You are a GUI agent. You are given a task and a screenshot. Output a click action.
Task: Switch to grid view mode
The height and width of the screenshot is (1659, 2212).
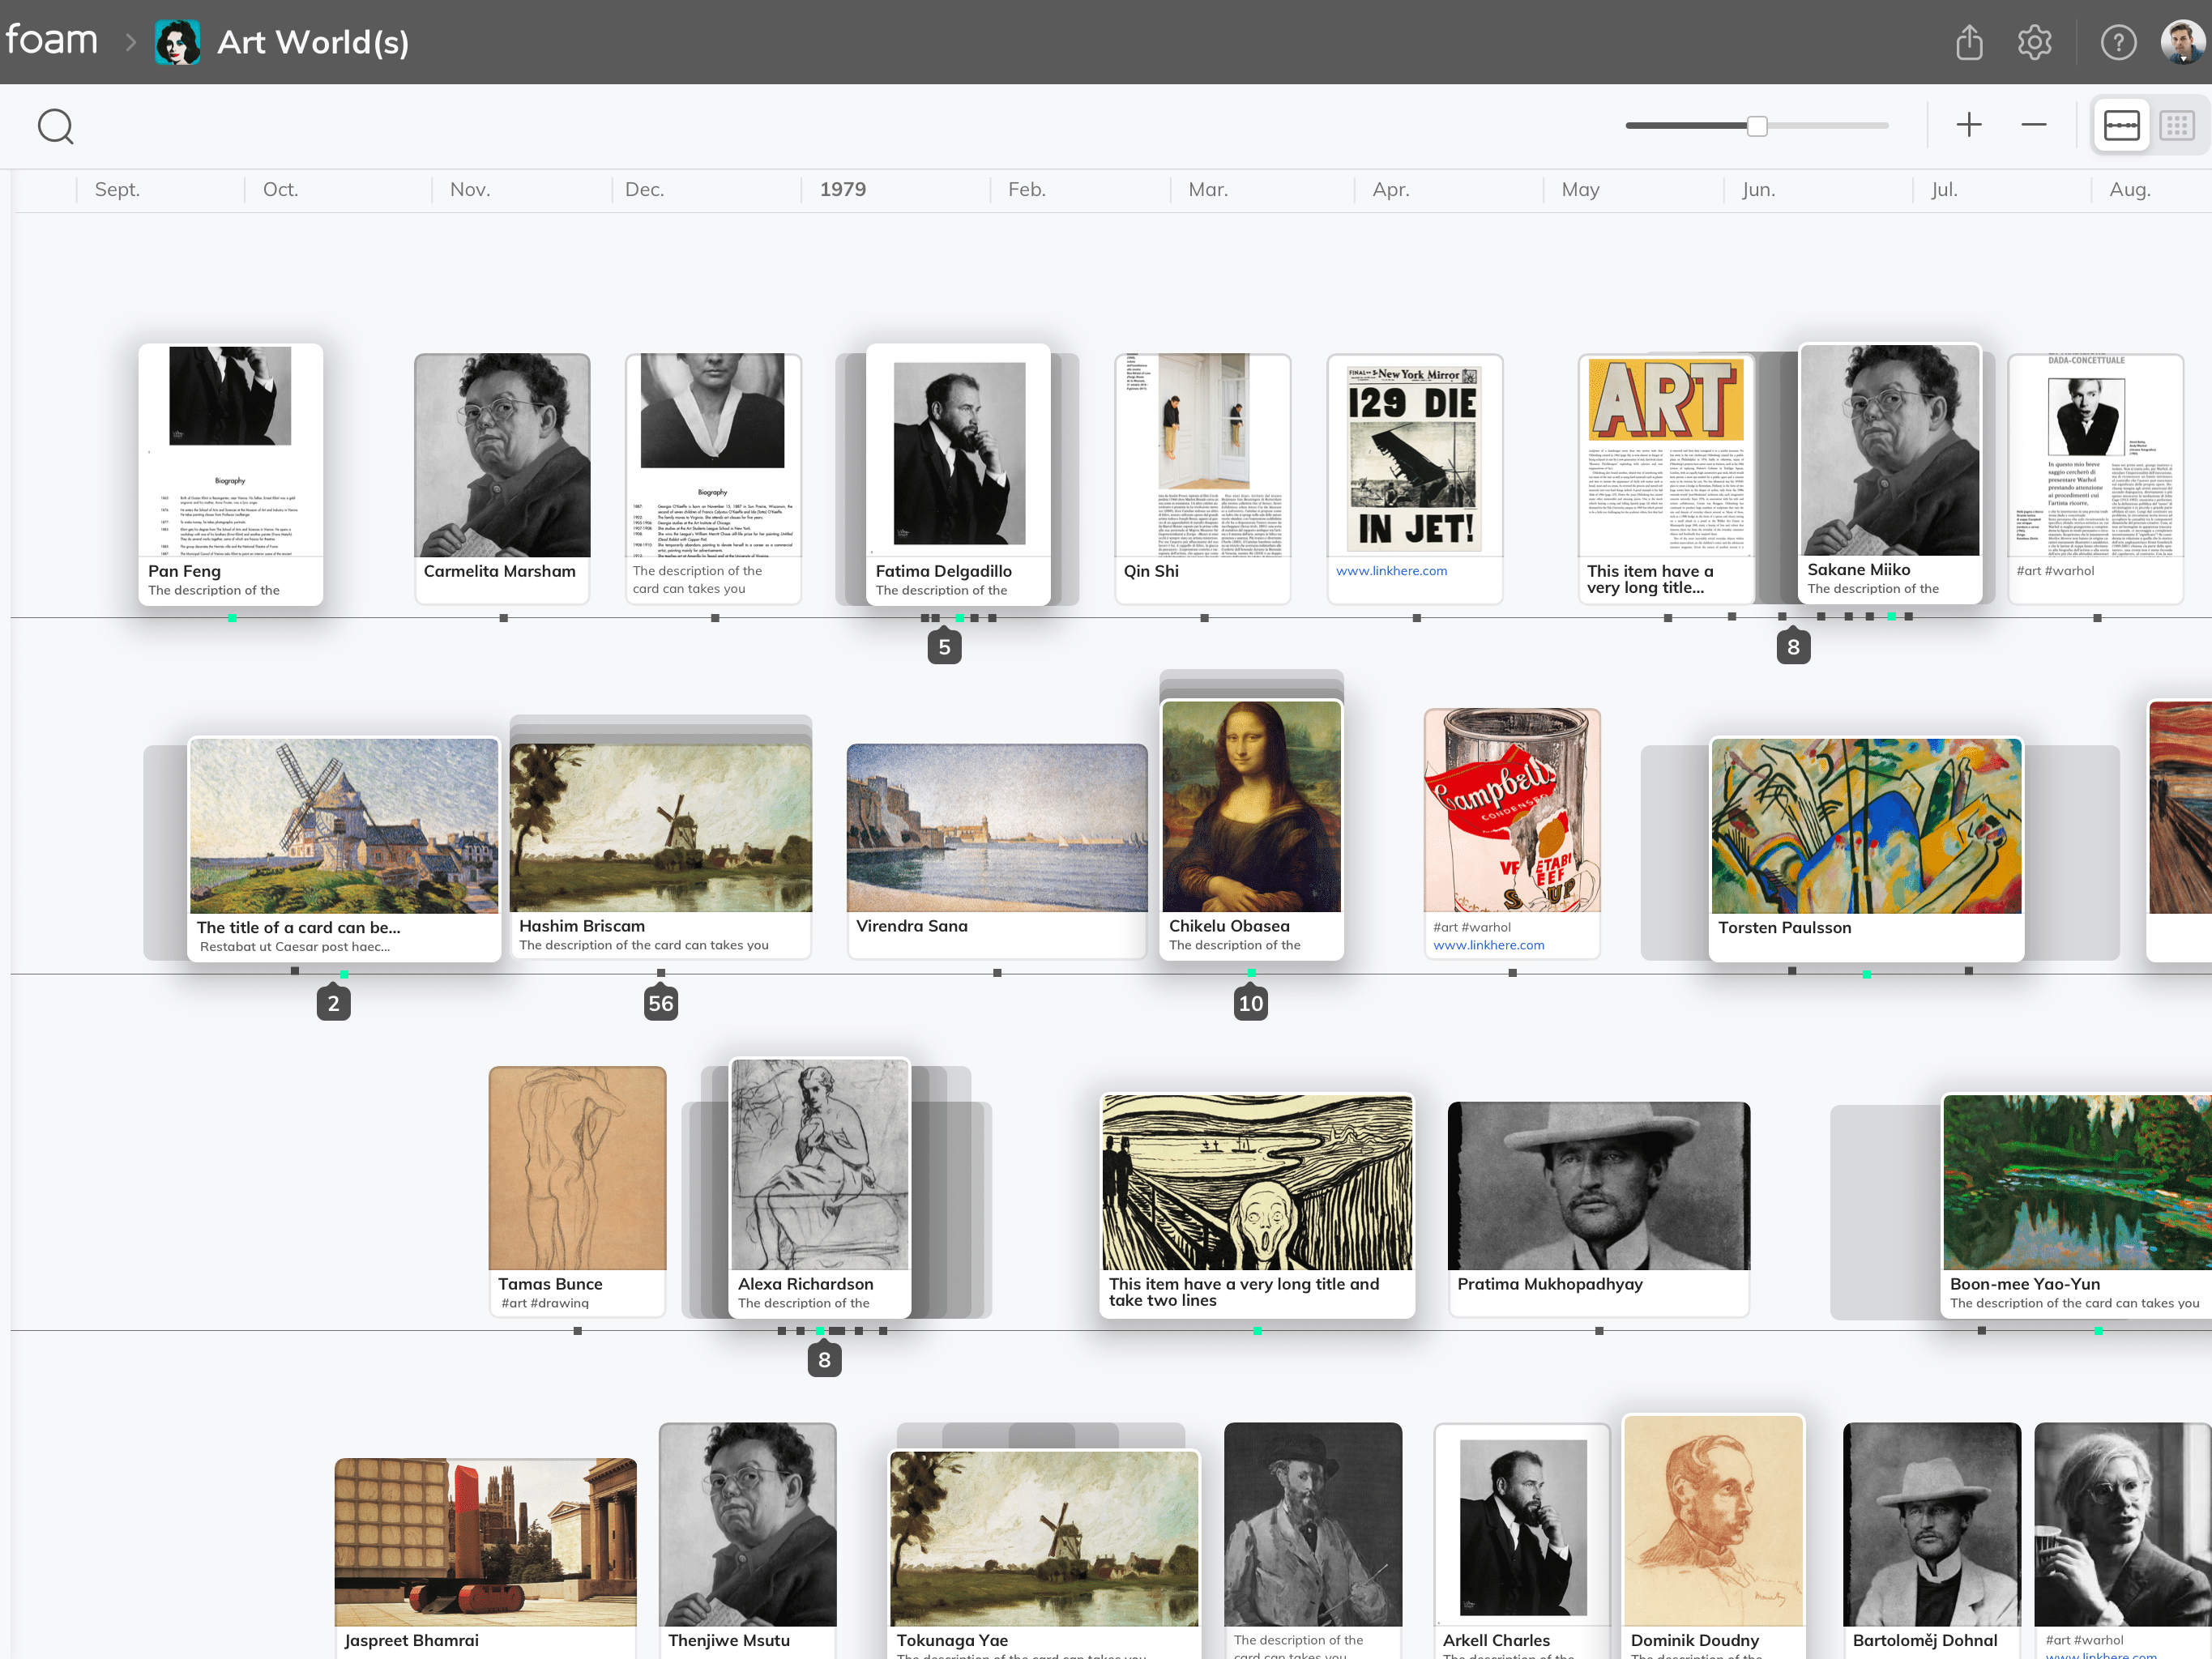click(2176, 125)
